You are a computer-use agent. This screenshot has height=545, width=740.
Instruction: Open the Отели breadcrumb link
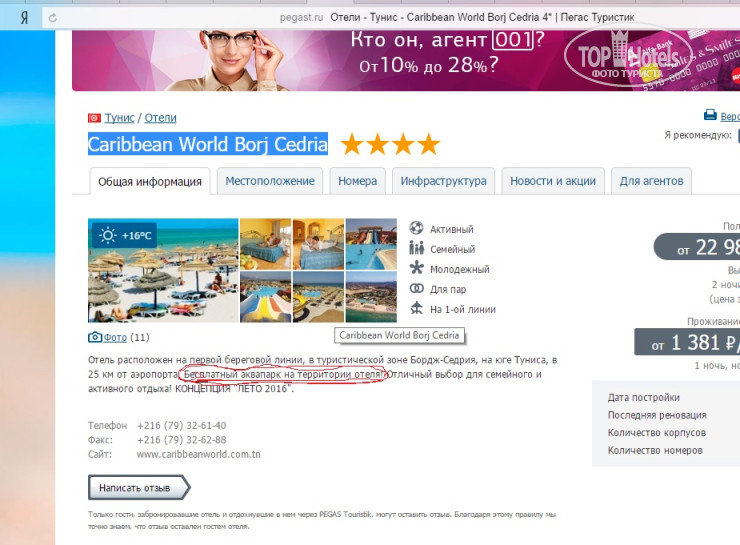coord(160,118)
